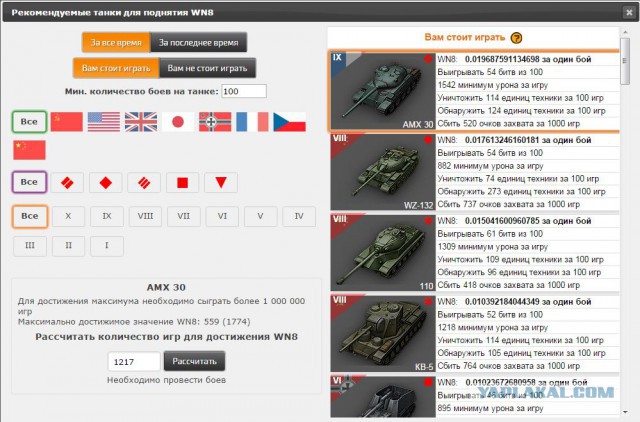Pick the Czech flag filter
Screen dimensions: 640x422
(x=289, y=122)
